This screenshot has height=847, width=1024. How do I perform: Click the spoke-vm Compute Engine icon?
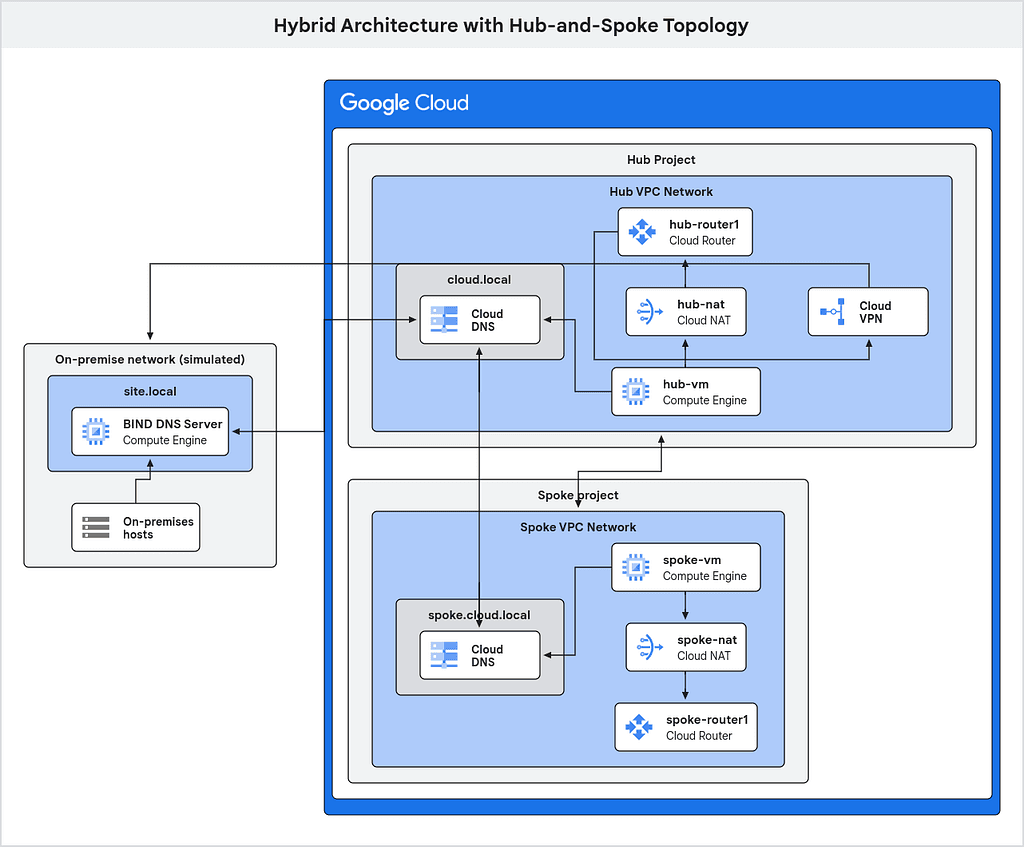pos(635,567)
